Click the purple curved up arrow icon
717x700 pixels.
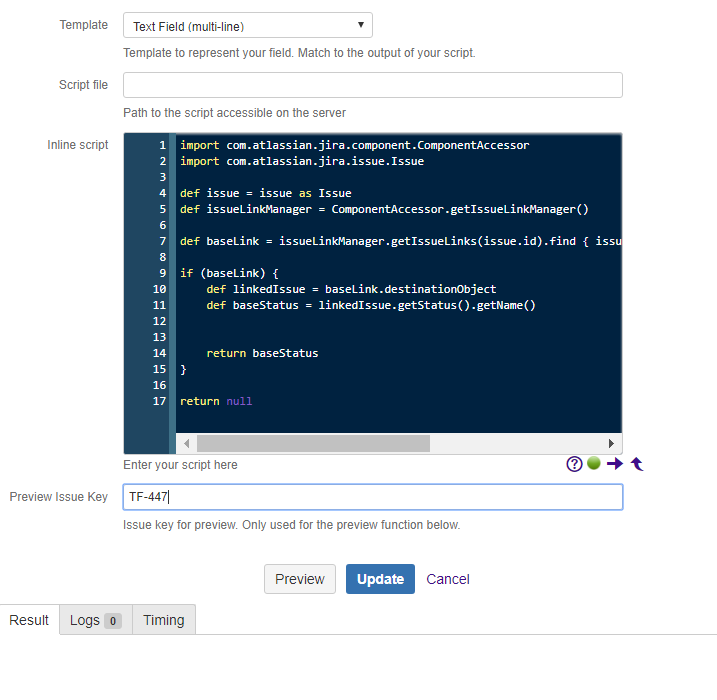click(637, 464)
